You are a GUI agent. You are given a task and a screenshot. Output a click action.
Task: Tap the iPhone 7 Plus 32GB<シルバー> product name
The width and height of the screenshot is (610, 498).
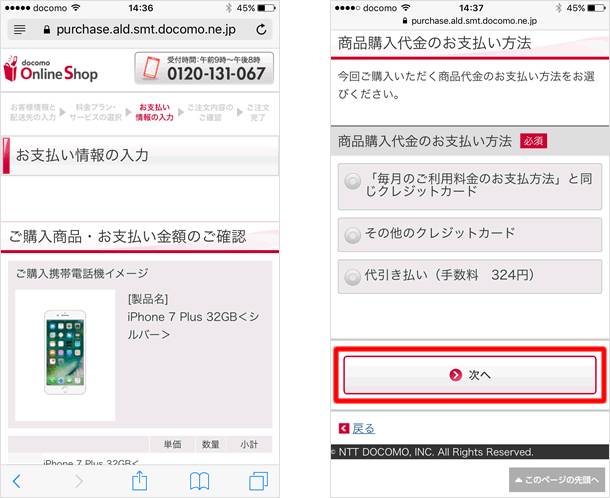point(193,326)
